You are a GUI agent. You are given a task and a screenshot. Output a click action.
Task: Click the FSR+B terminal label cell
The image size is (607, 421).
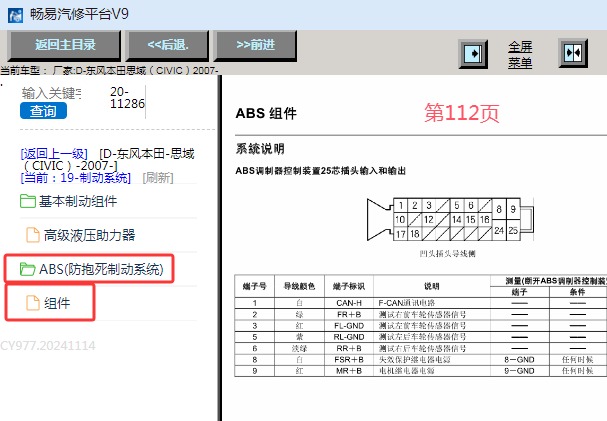(x=349, y=359)
